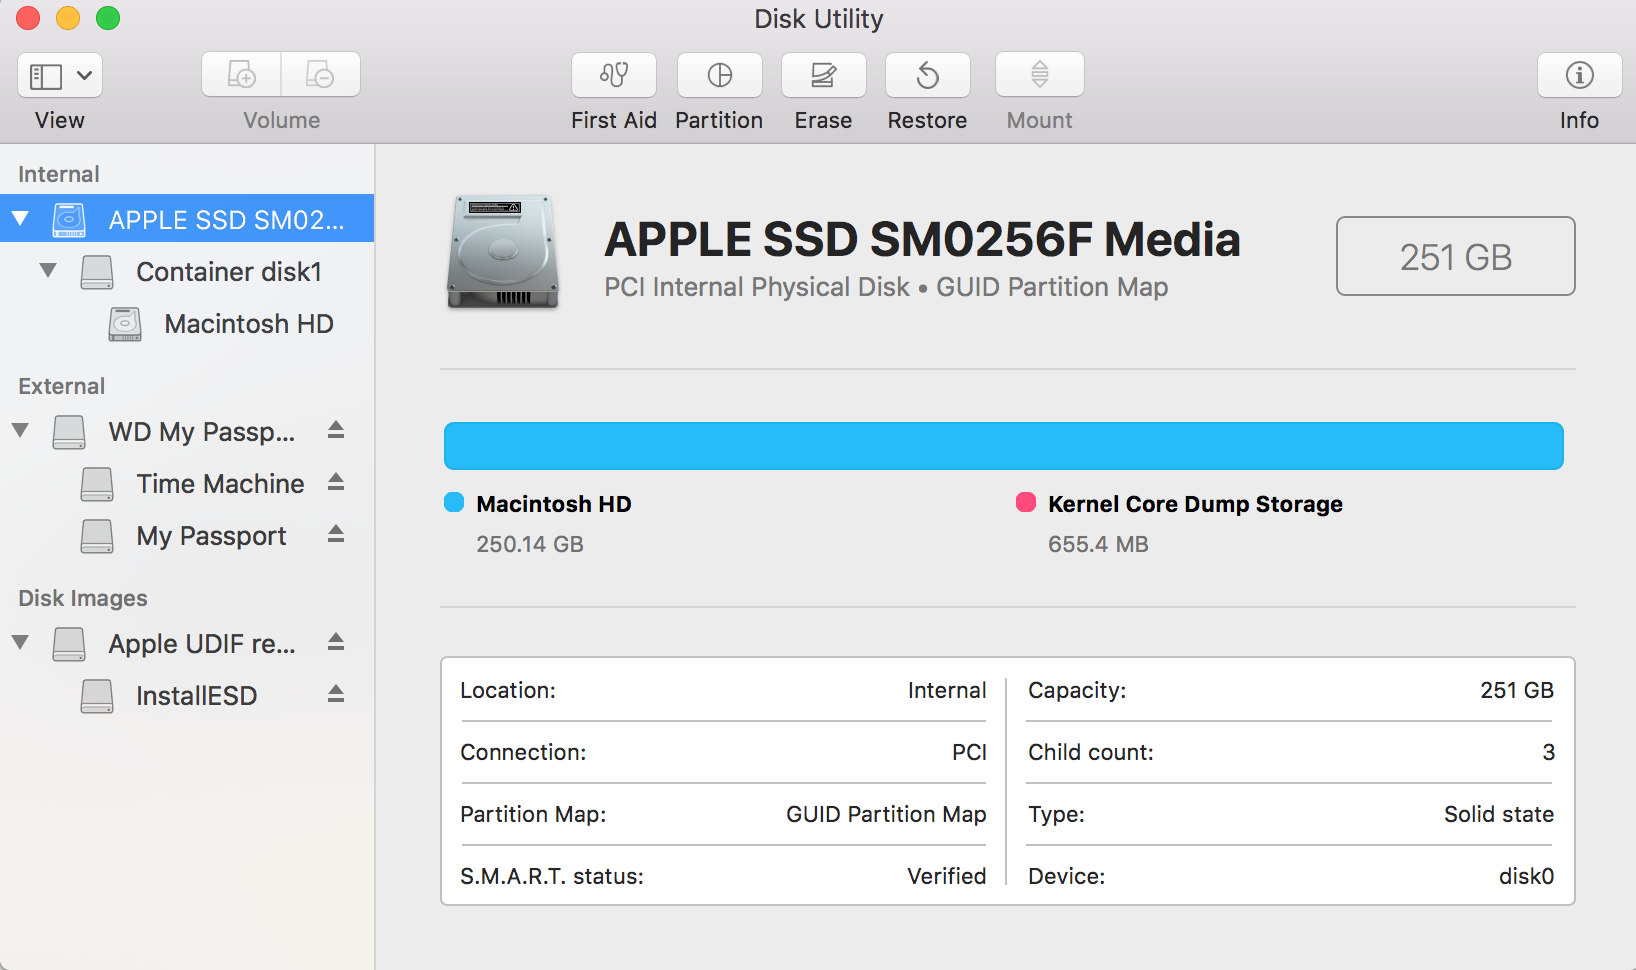Click the 655.4 MB size value
Image resolution: width=1636 pixels, height=970 pixels.
(x=1098, y=544)
